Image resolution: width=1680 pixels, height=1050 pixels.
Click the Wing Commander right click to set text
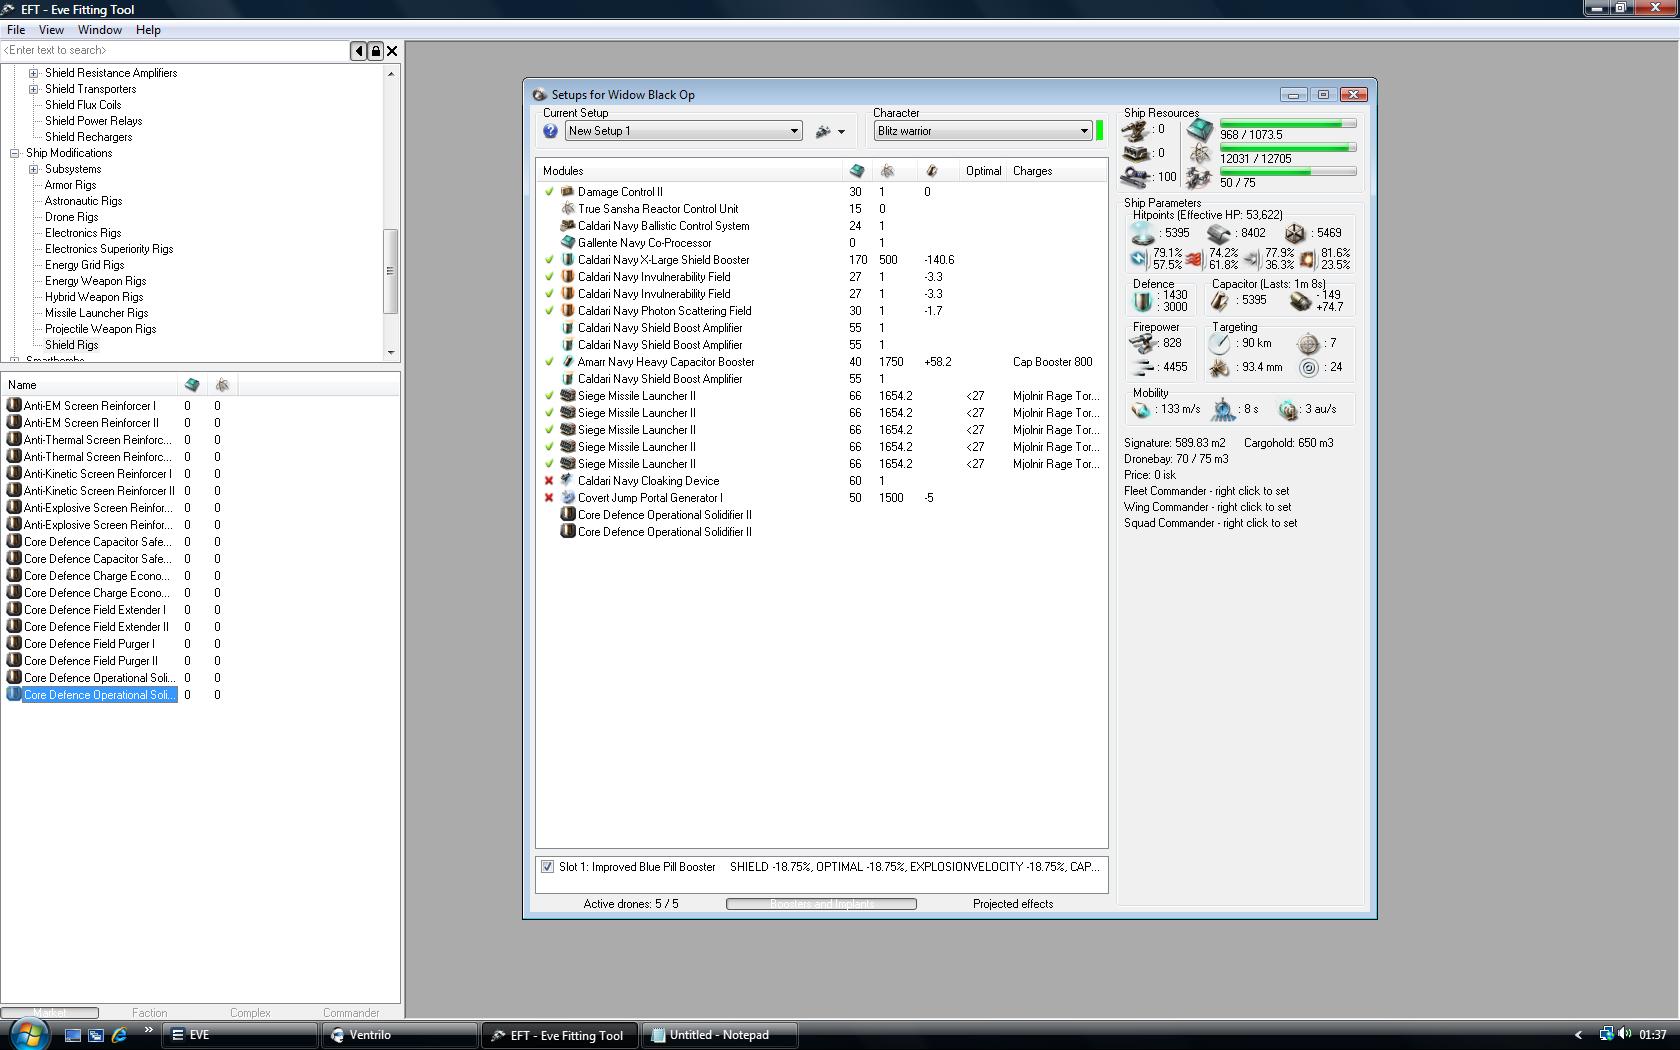pyautogui.click(x=1207, y=507)
